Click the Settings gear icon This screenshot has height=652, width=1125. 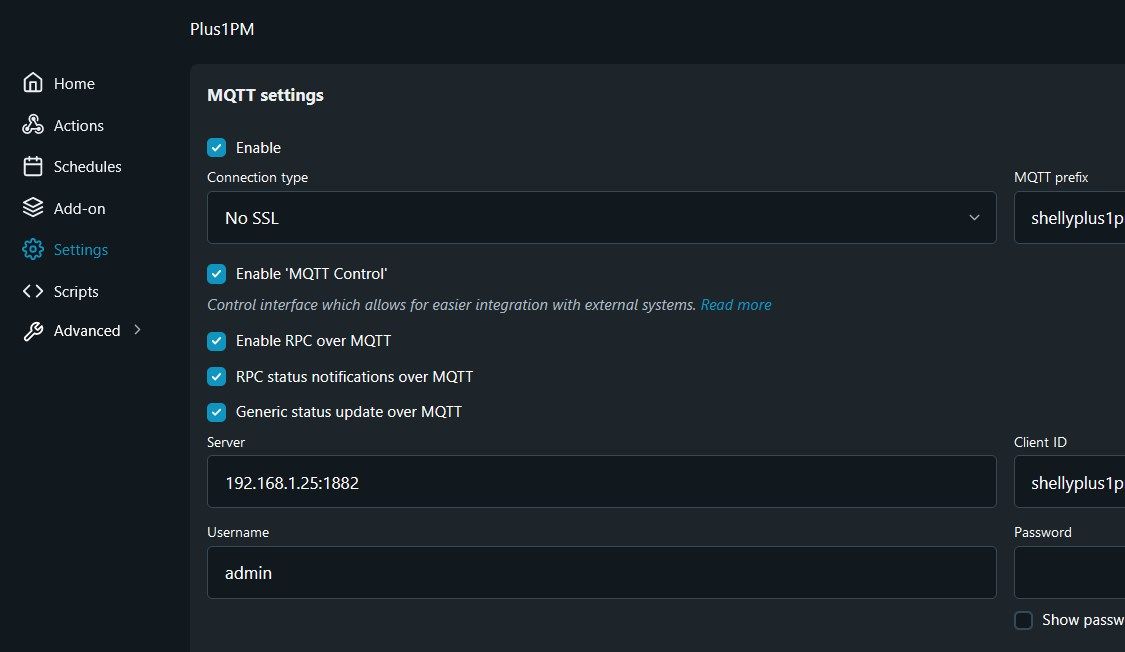point(33,250)
